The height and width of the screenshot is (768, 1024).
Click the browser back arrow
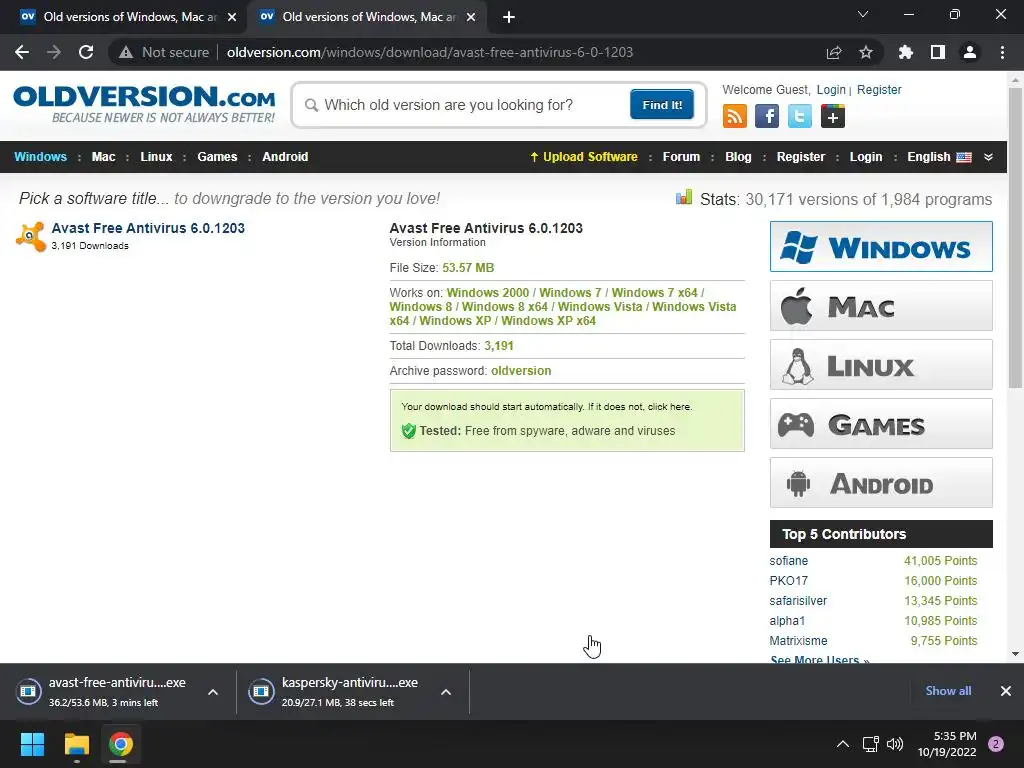click(22, 52)
